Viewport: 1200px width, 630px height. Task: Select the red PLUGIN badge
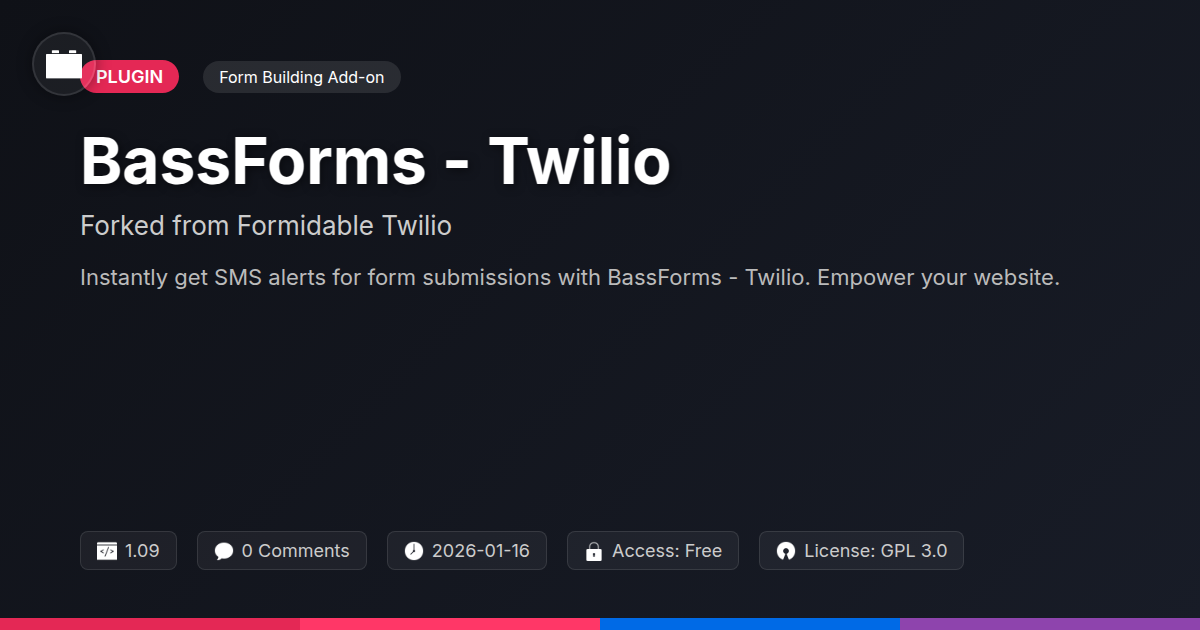[130, 77]
